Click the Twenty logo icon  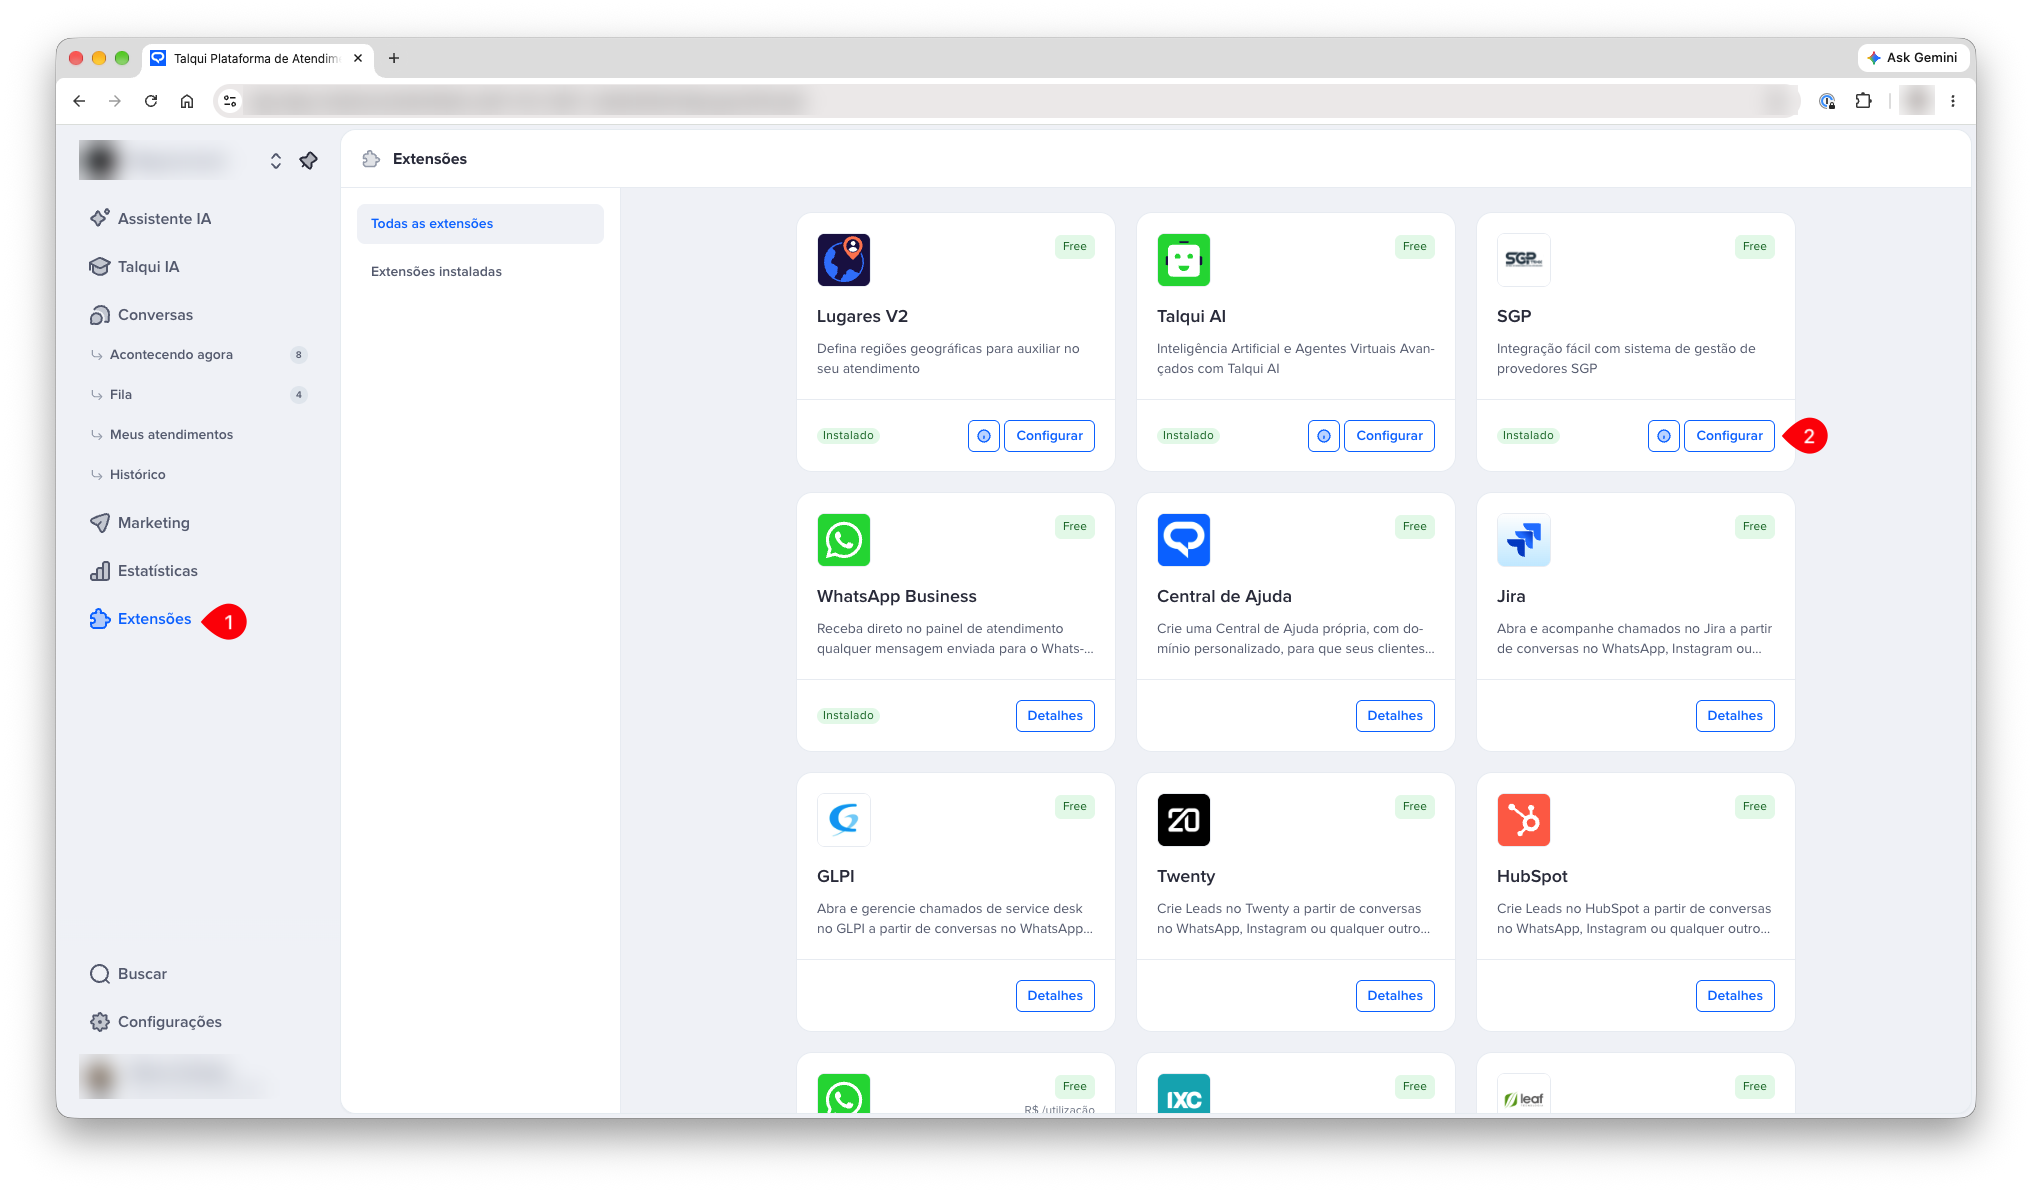click(x=1184, y=820)
